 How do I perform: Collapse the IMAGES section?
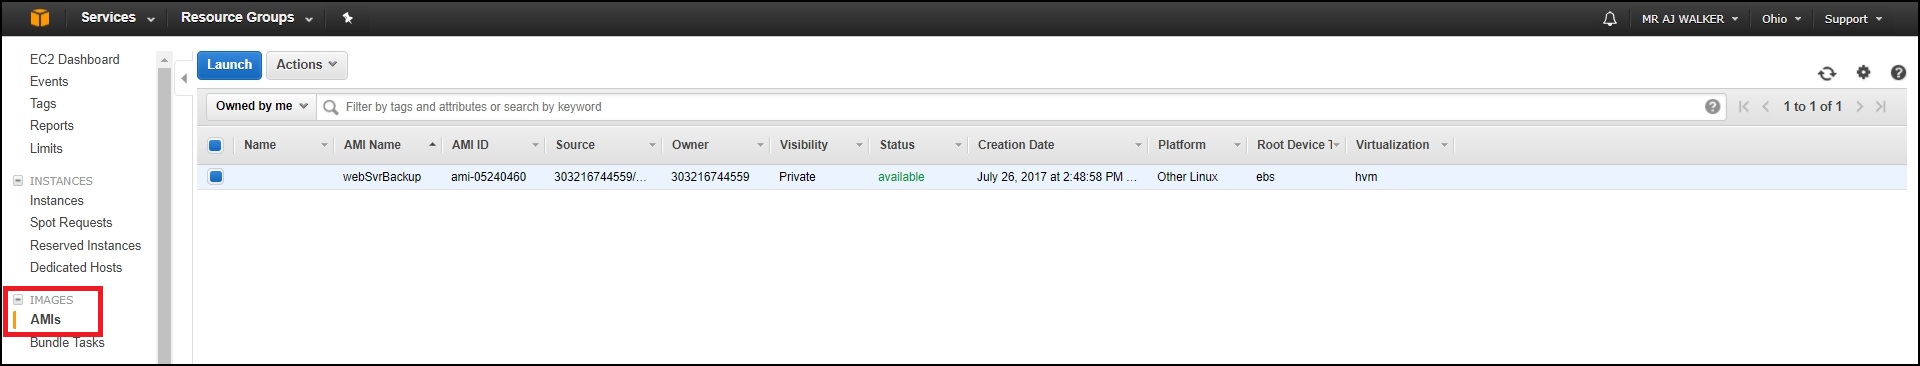17,300
